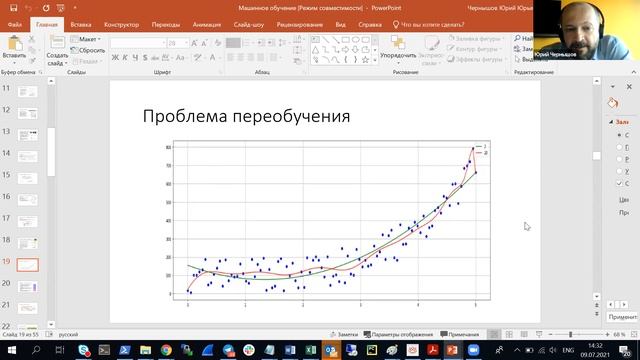Switch to the Вставка ribbon tab
The height and width of the screenshot is (360, 640).
(x=81, y=24)
